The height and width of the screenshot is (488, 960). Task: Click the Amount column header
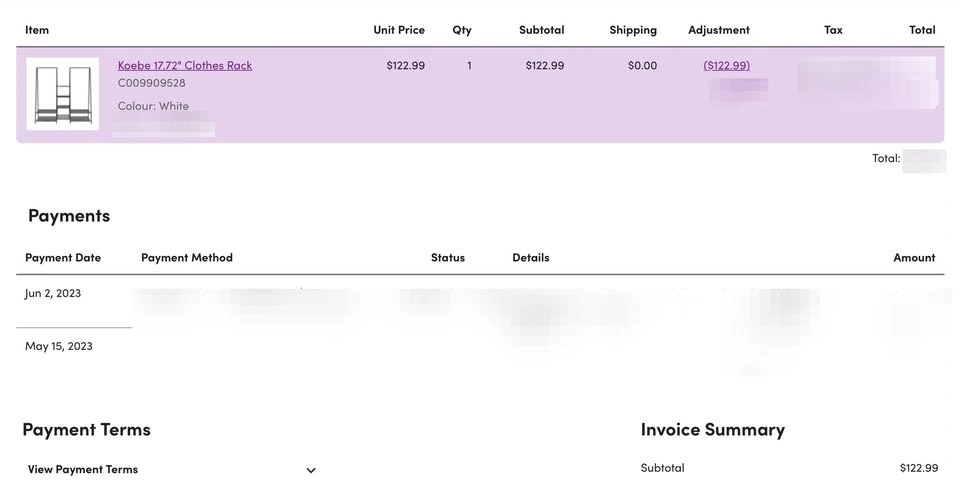914,258
